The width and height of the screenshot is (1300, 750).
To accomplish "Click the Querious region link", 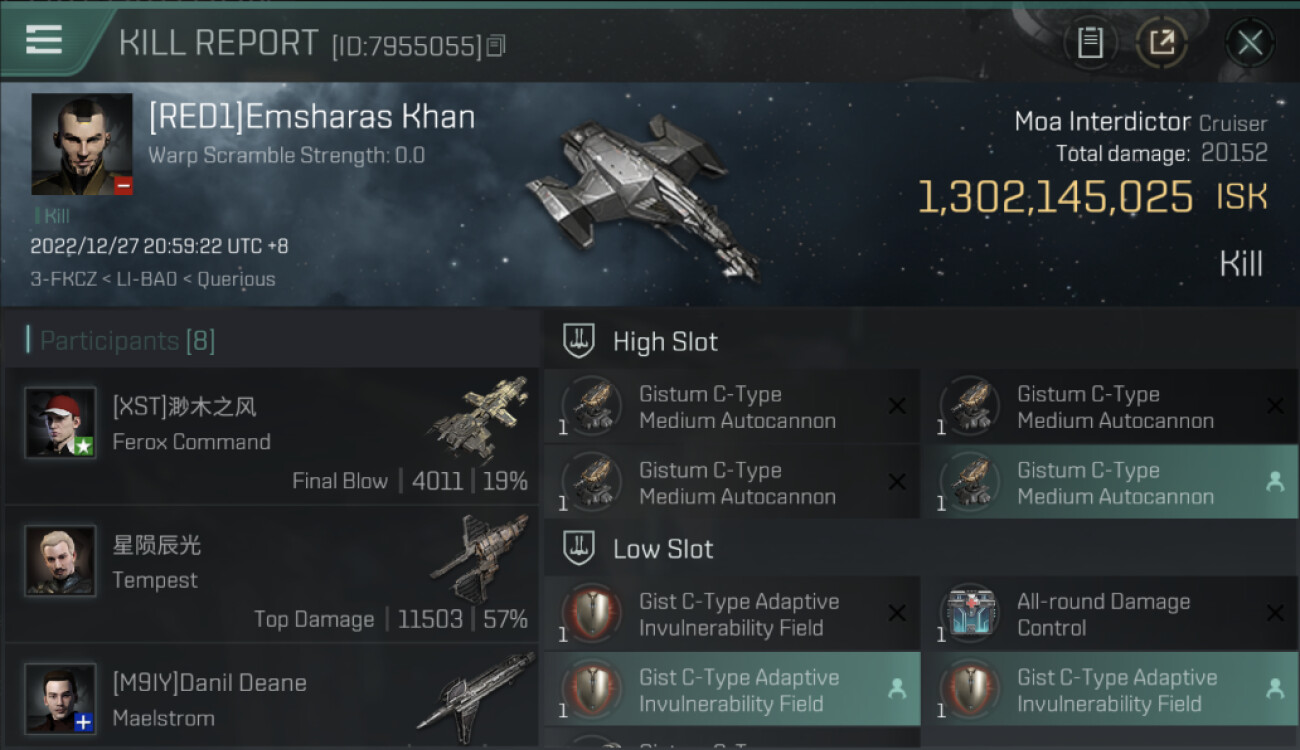I will click(236, 279).
